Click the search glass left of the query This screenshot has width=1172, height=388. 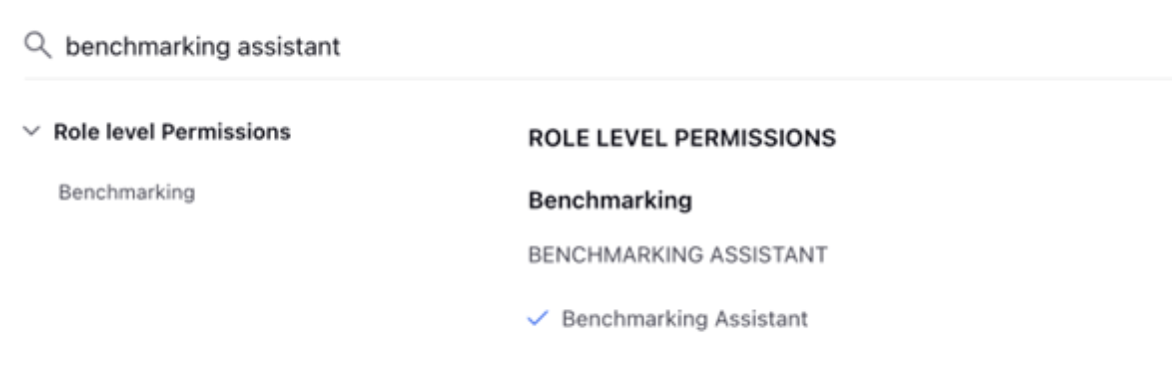tap(37, 46)
